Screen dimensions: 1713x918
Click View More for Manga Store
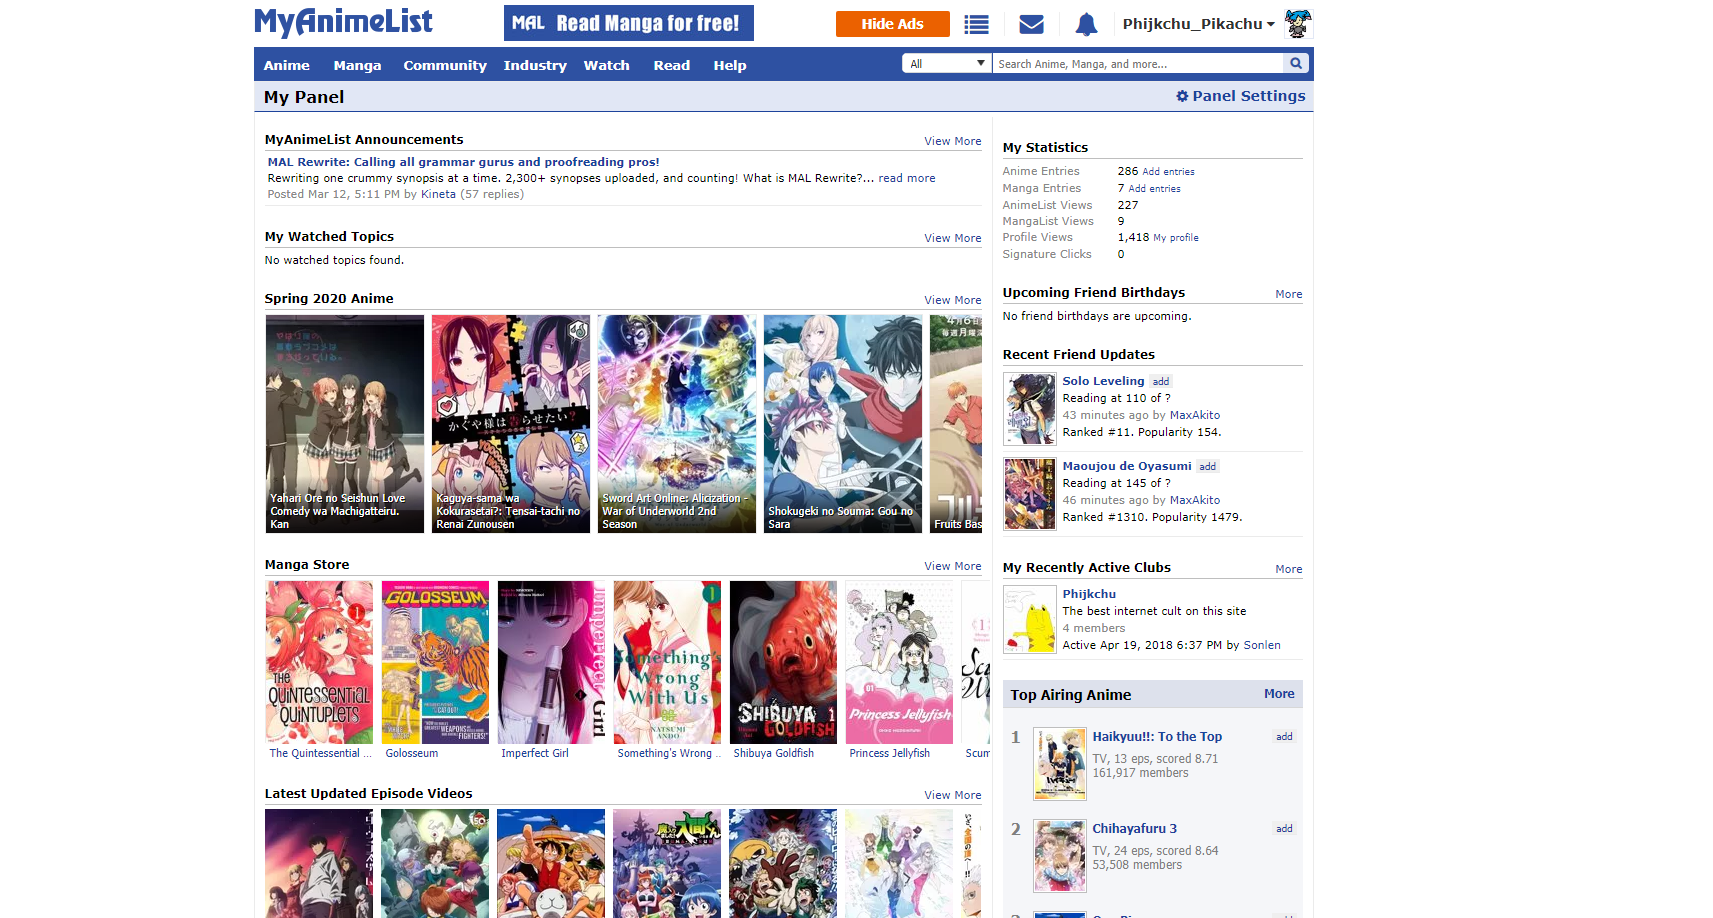tap(953, 566)
